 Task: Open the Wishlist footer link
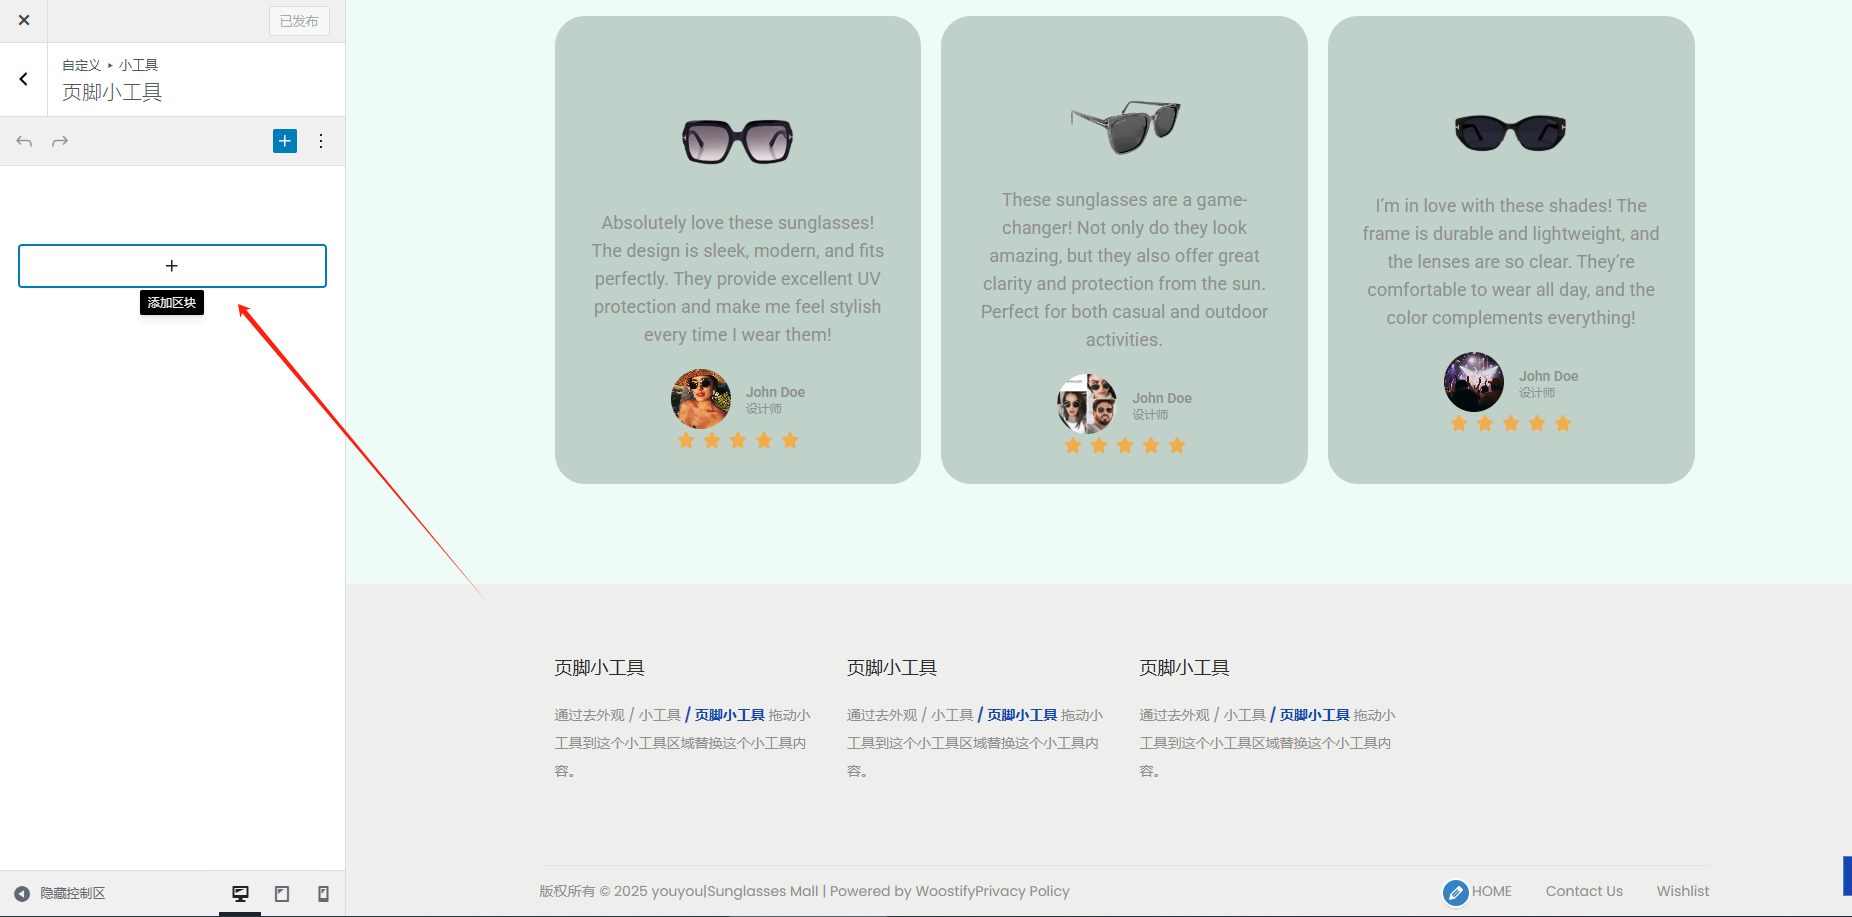tap(1682, 891)
